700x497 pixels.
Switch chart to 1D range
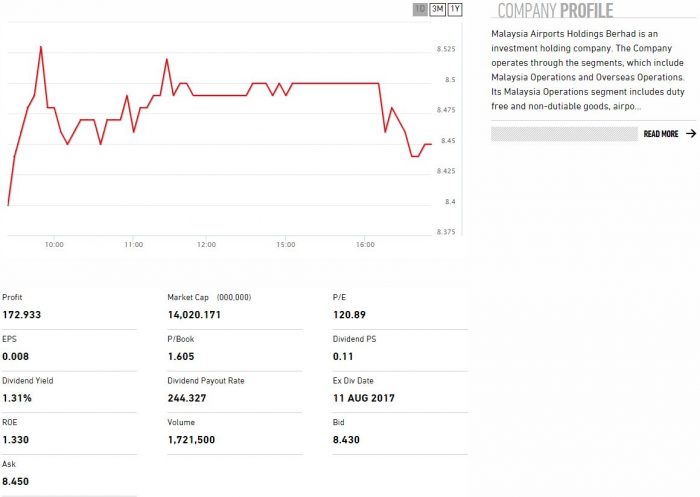point(420,10)
